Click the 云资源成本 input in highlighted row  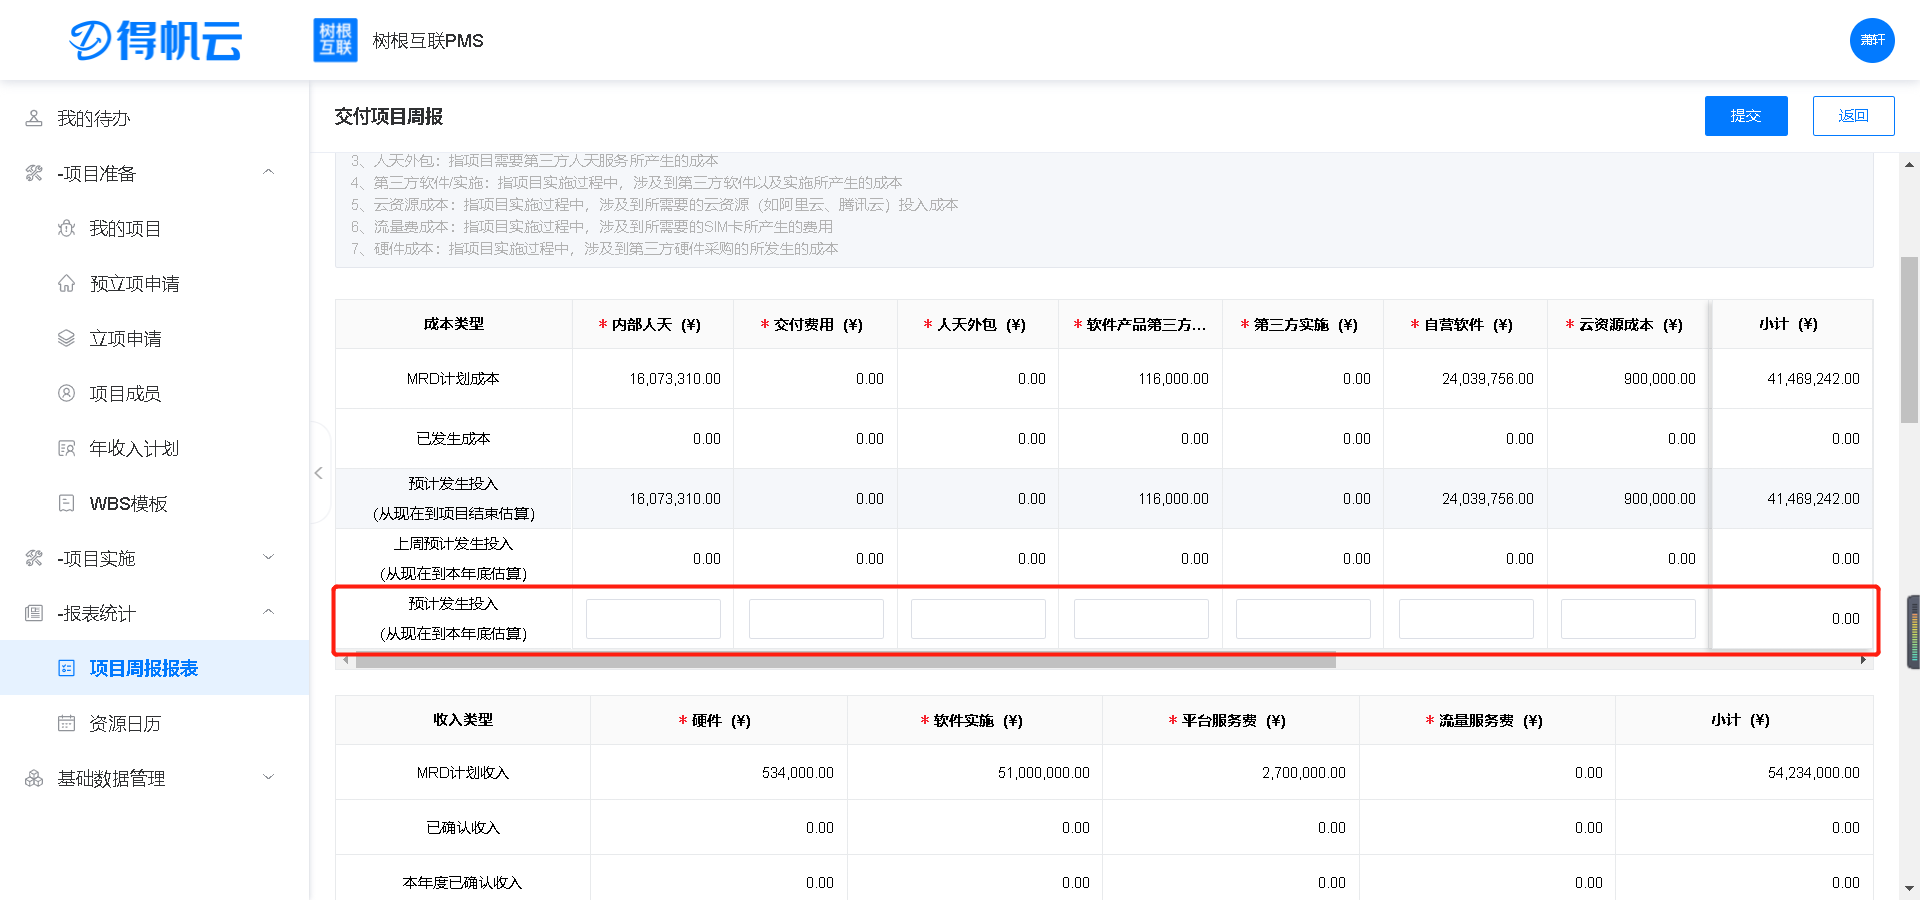[x=1628, y=619]
